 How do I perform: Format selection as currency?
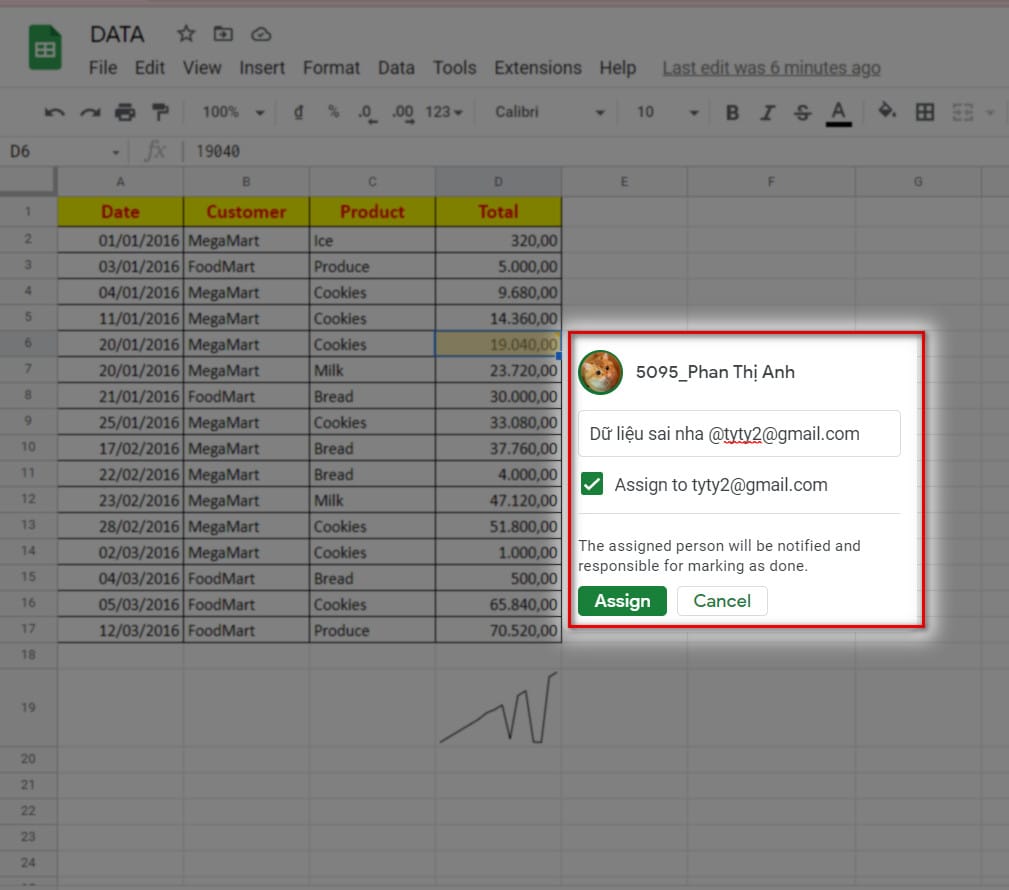pyautogui.click(x=298, y=112)
